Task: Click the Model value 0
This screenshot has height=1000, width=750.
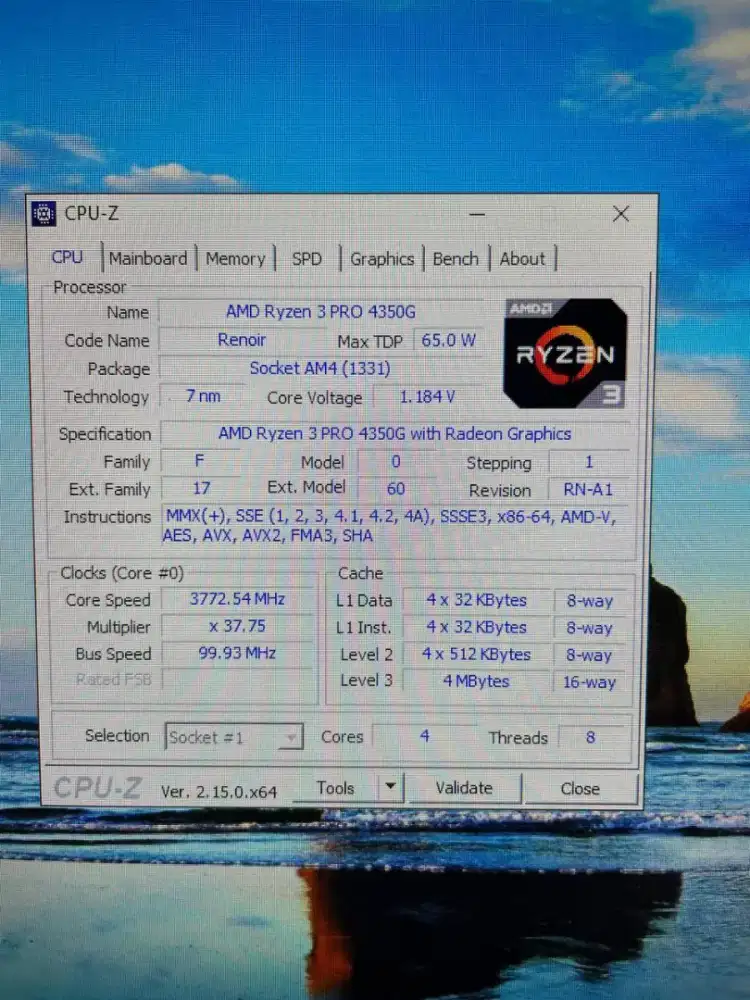Action: [396, 462]
